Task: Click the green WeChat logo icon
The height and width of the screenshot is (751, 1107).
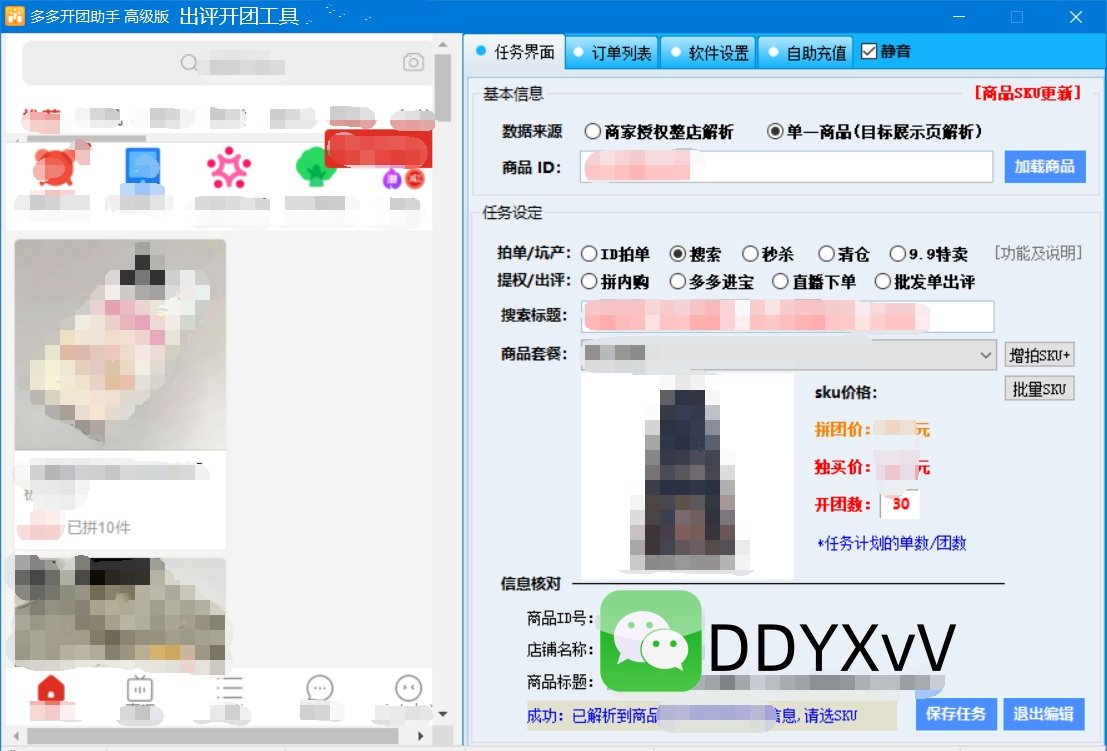Action: [x=651, y=641]
